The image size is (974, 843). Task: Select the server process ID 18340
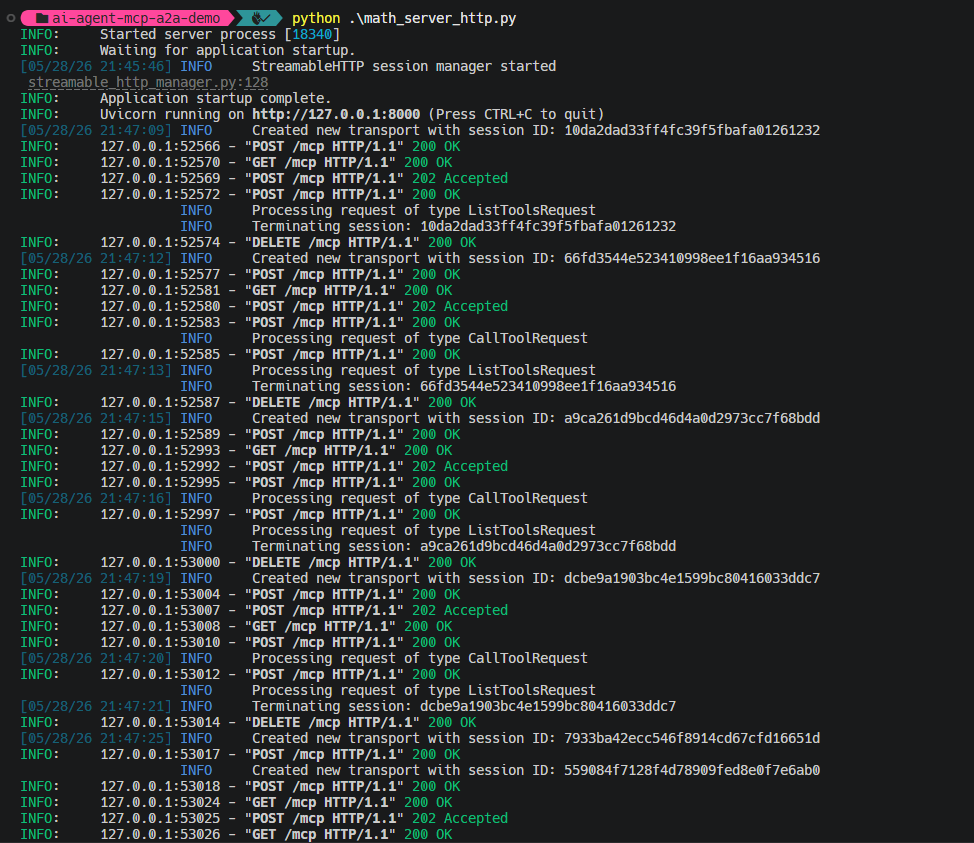tap(312, 35)
